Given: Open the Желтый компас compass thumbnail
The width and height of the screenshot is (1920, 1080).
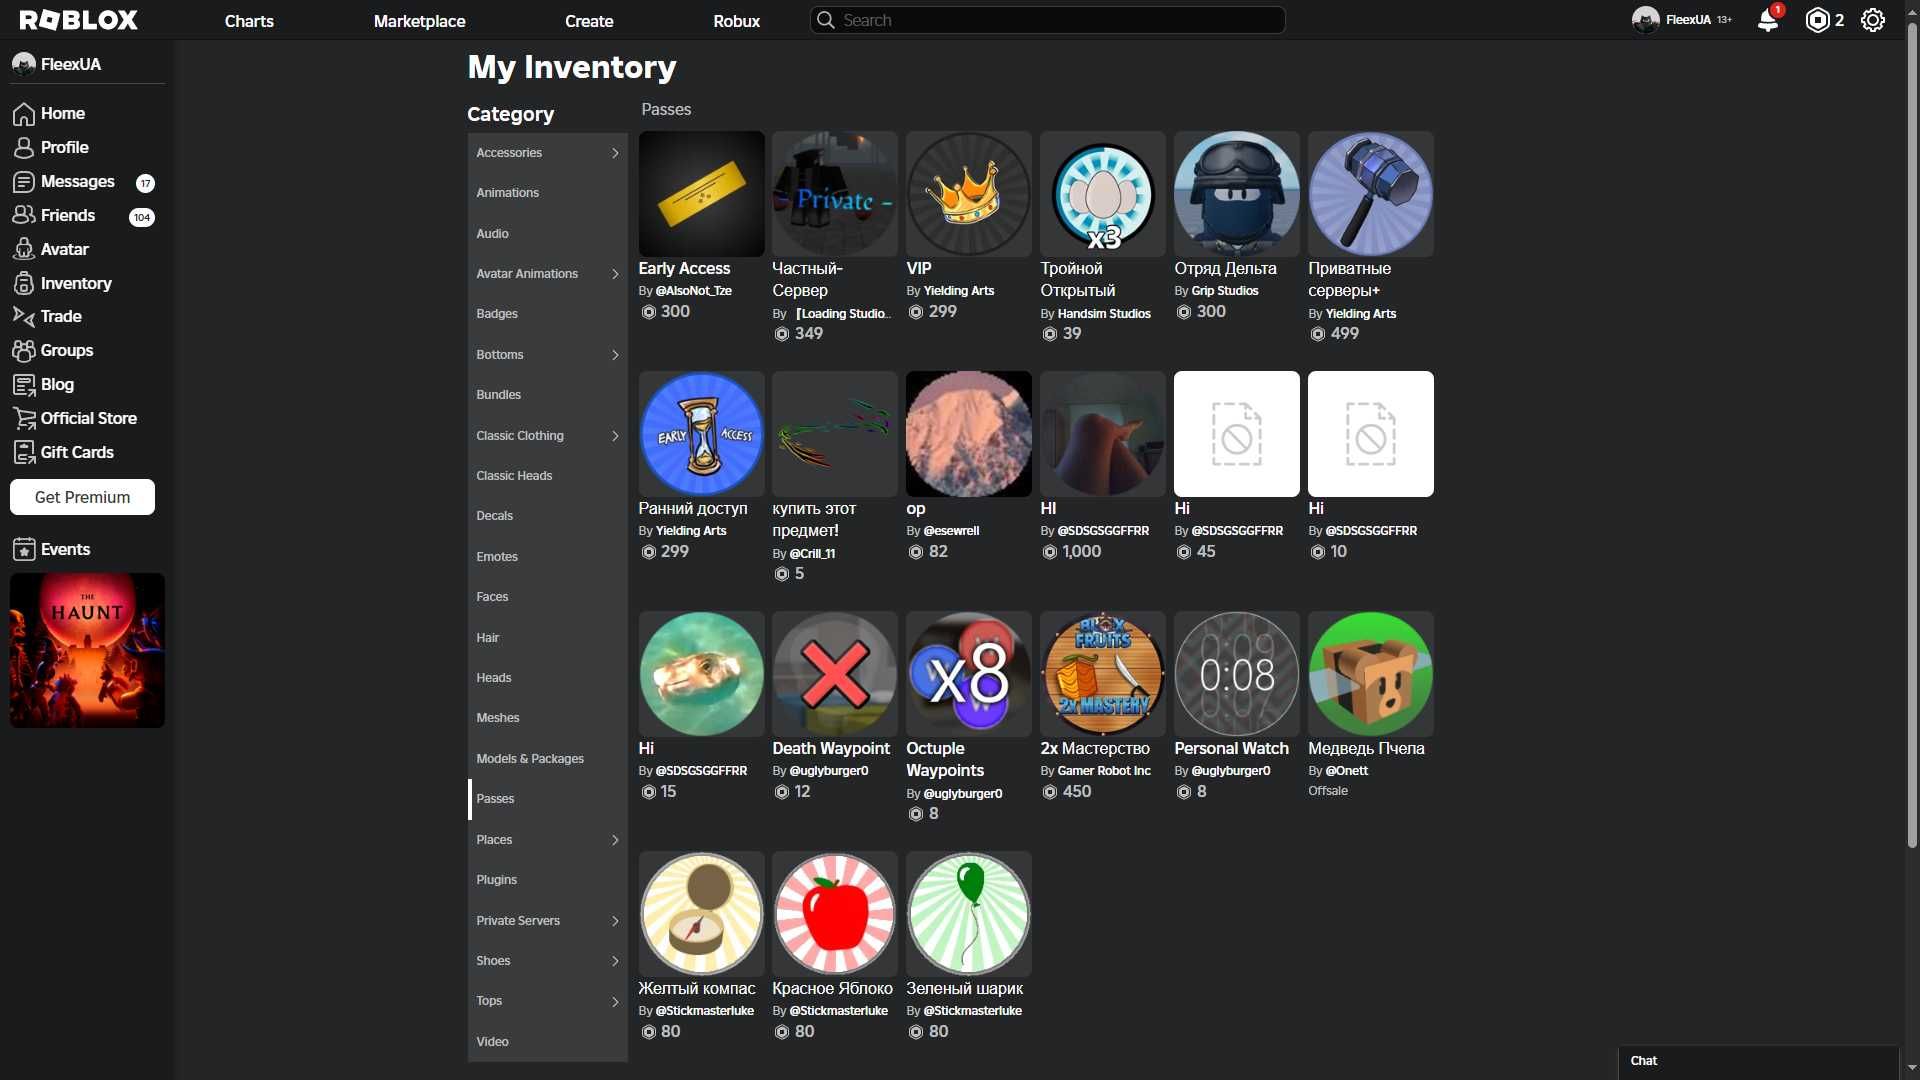Looking at the screenshot, I should click(701, 914).
